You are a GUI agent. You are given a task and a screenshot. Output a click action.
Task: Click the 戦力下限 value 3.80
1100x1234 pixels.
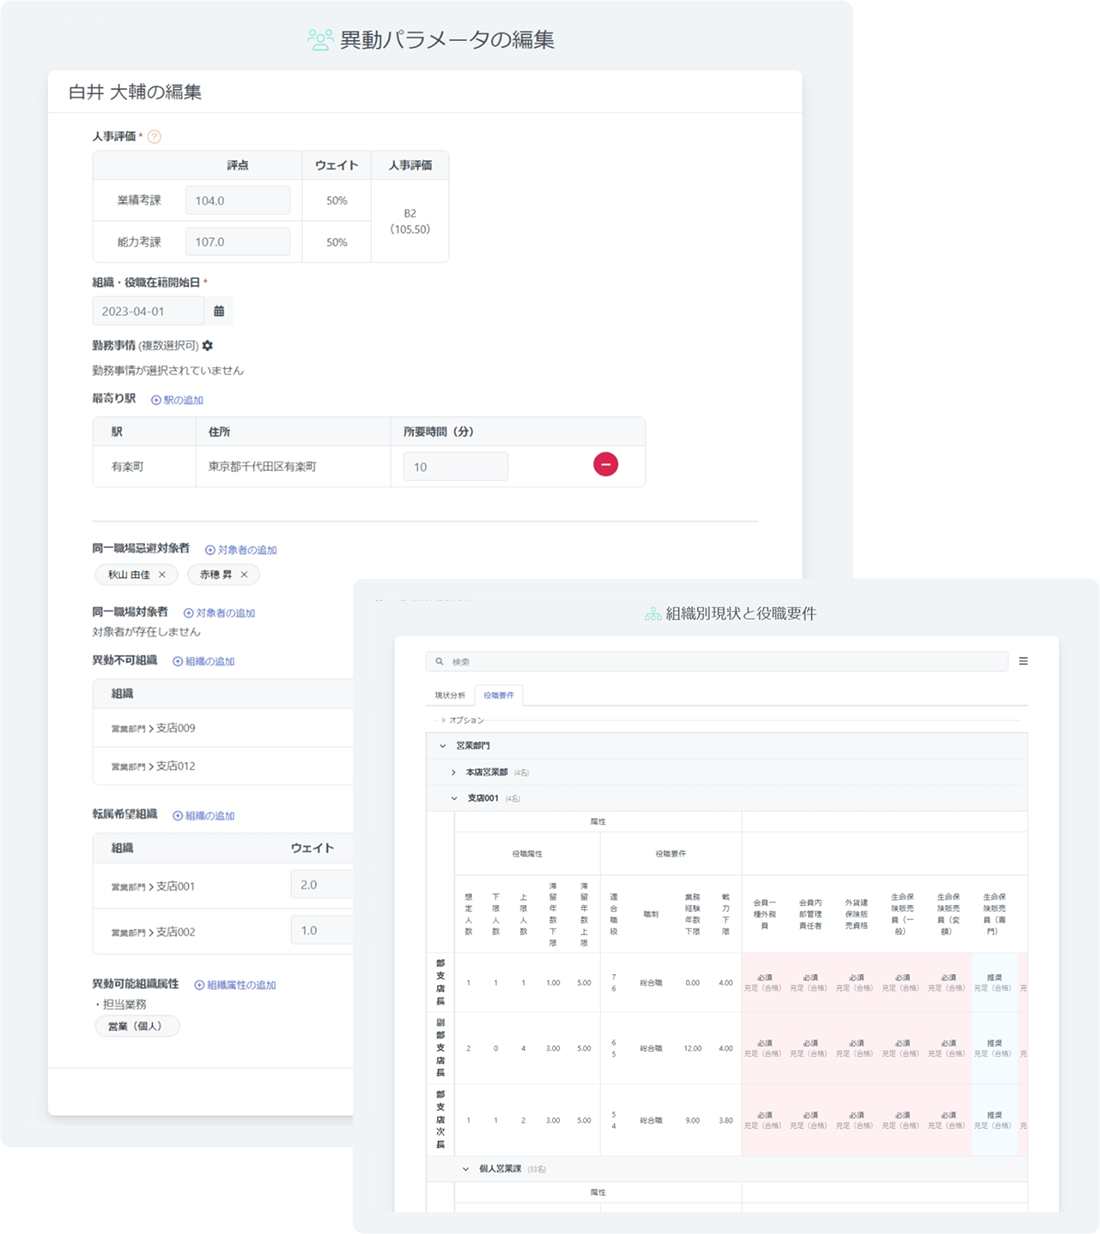[726, 1120]
